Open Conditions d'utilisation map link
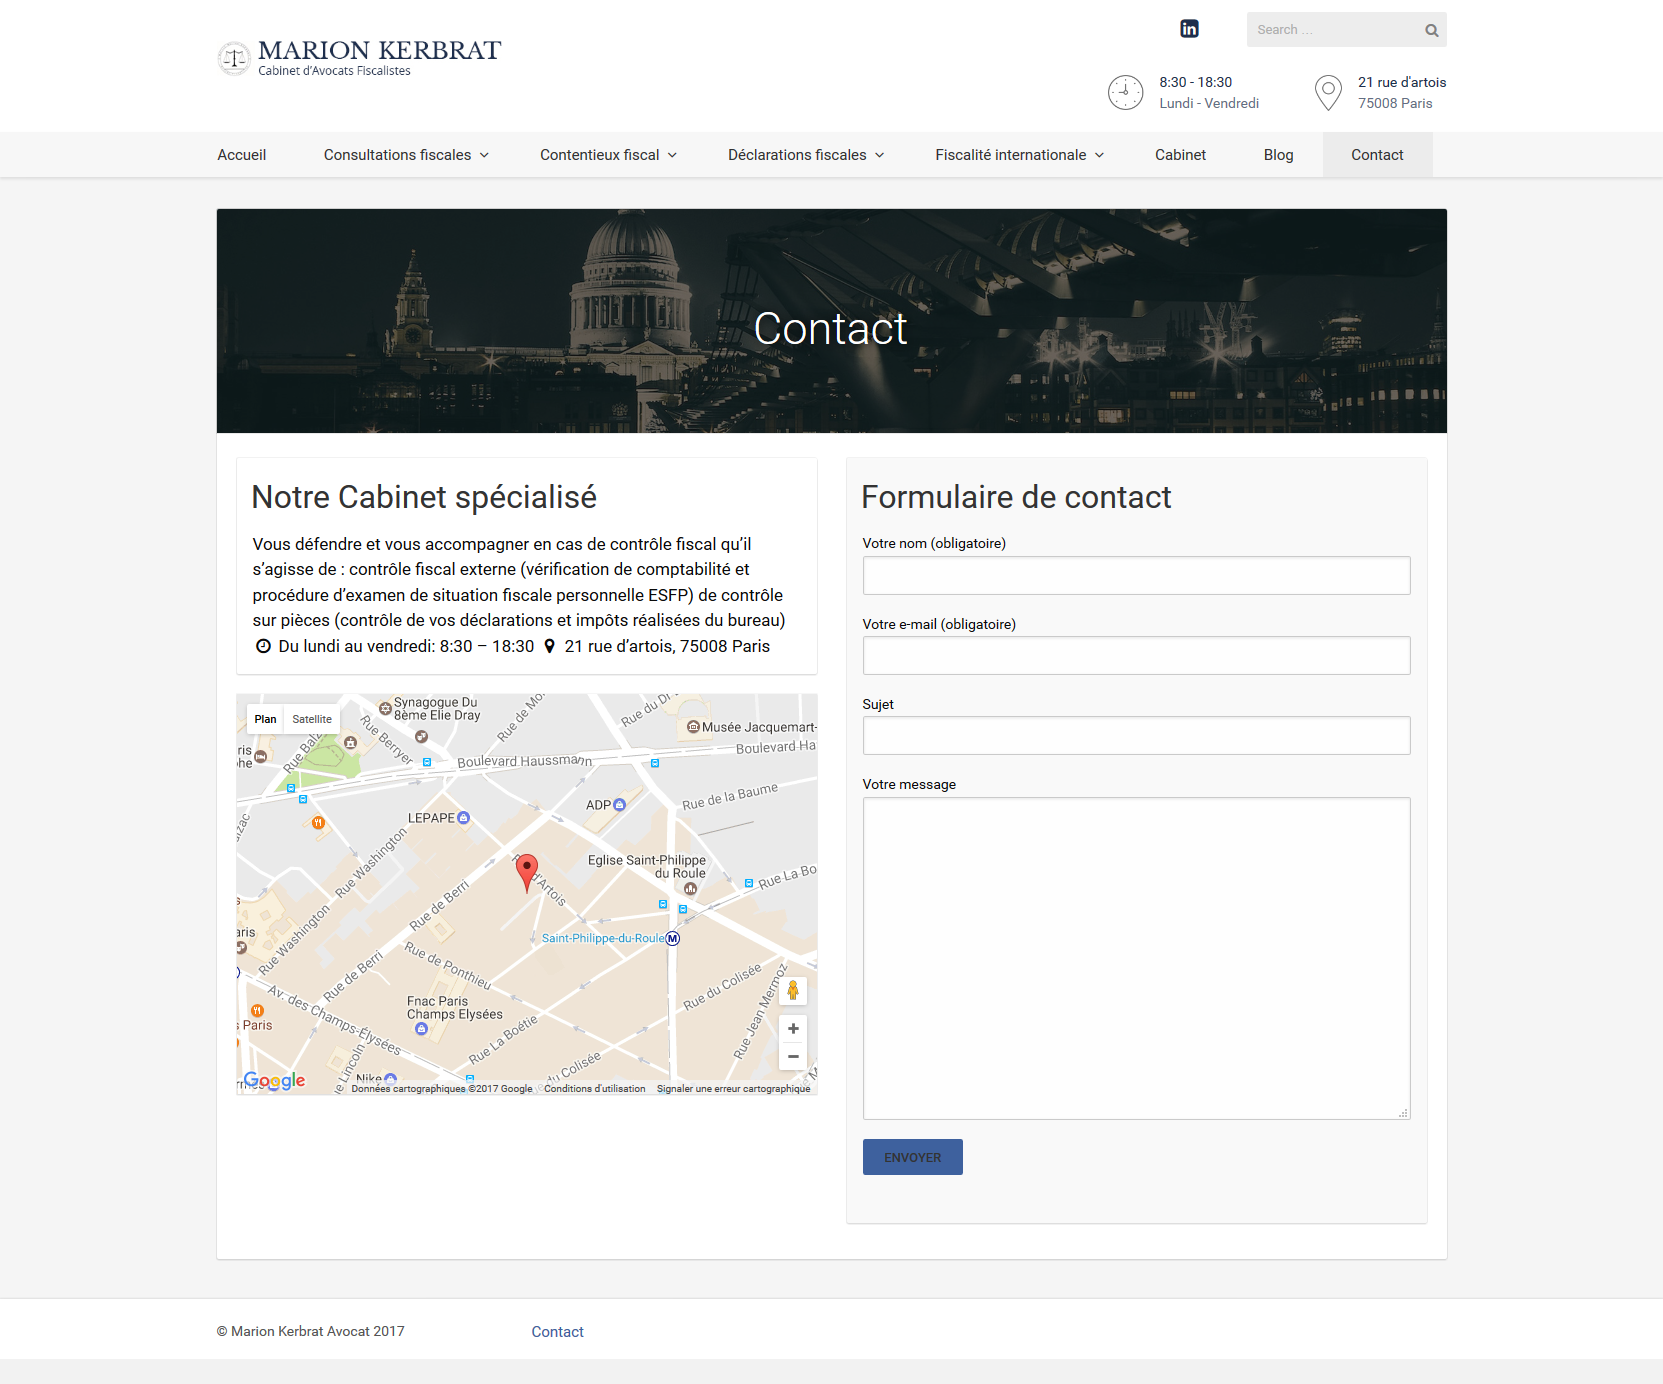Image resolution: width=1663 pixels, height=1384 pixels. click(x=595, y=1089)
